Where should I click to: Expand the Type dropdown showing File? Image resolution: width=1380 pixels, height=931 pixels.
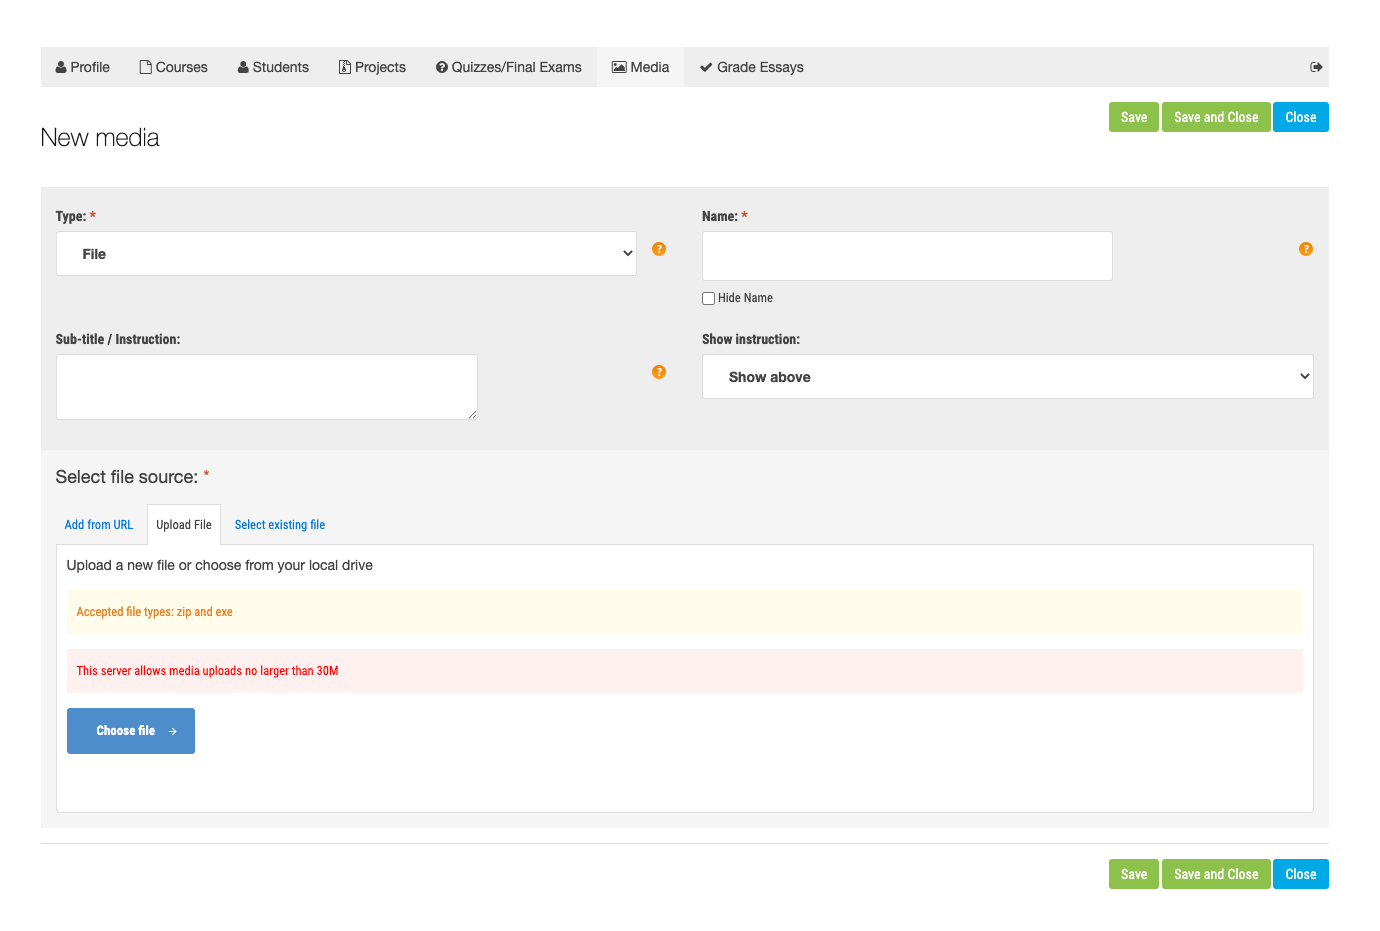[x=346, y=254]
